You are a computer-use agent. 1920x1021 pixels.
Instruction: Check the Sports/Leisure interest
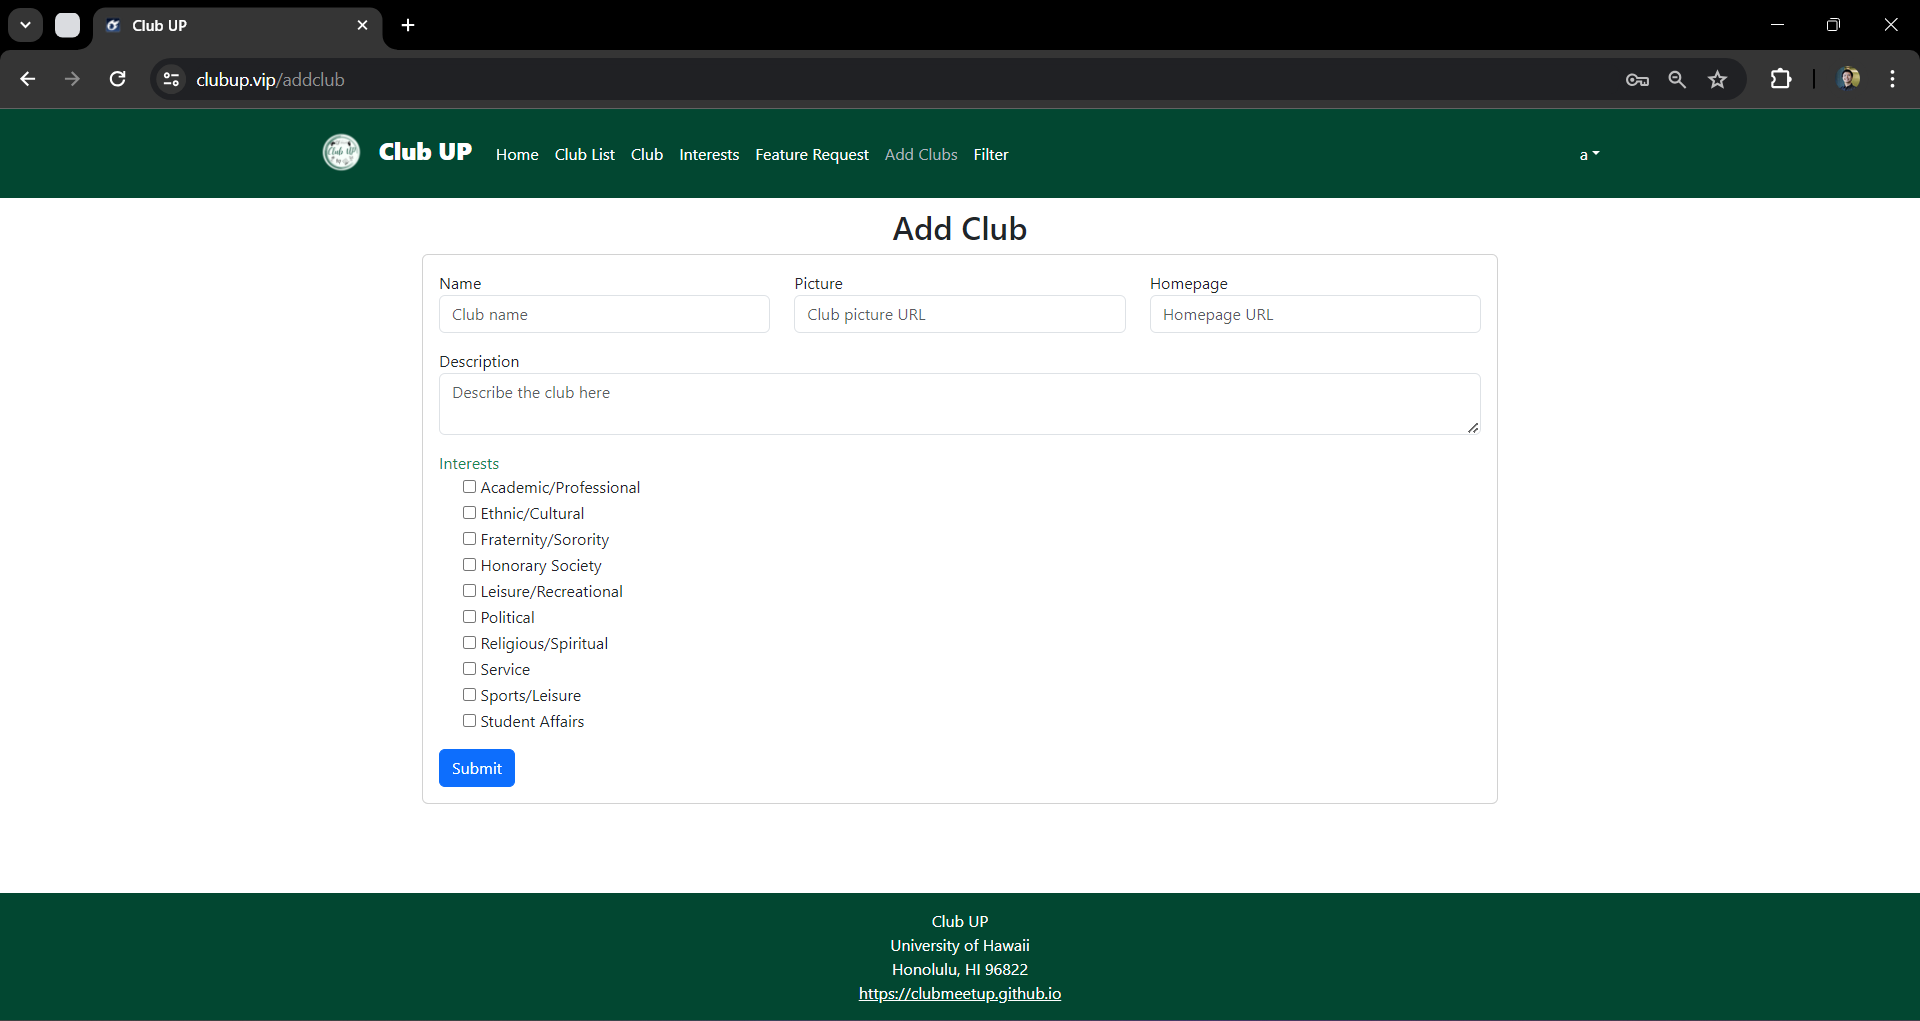click(x=469, y=695)
